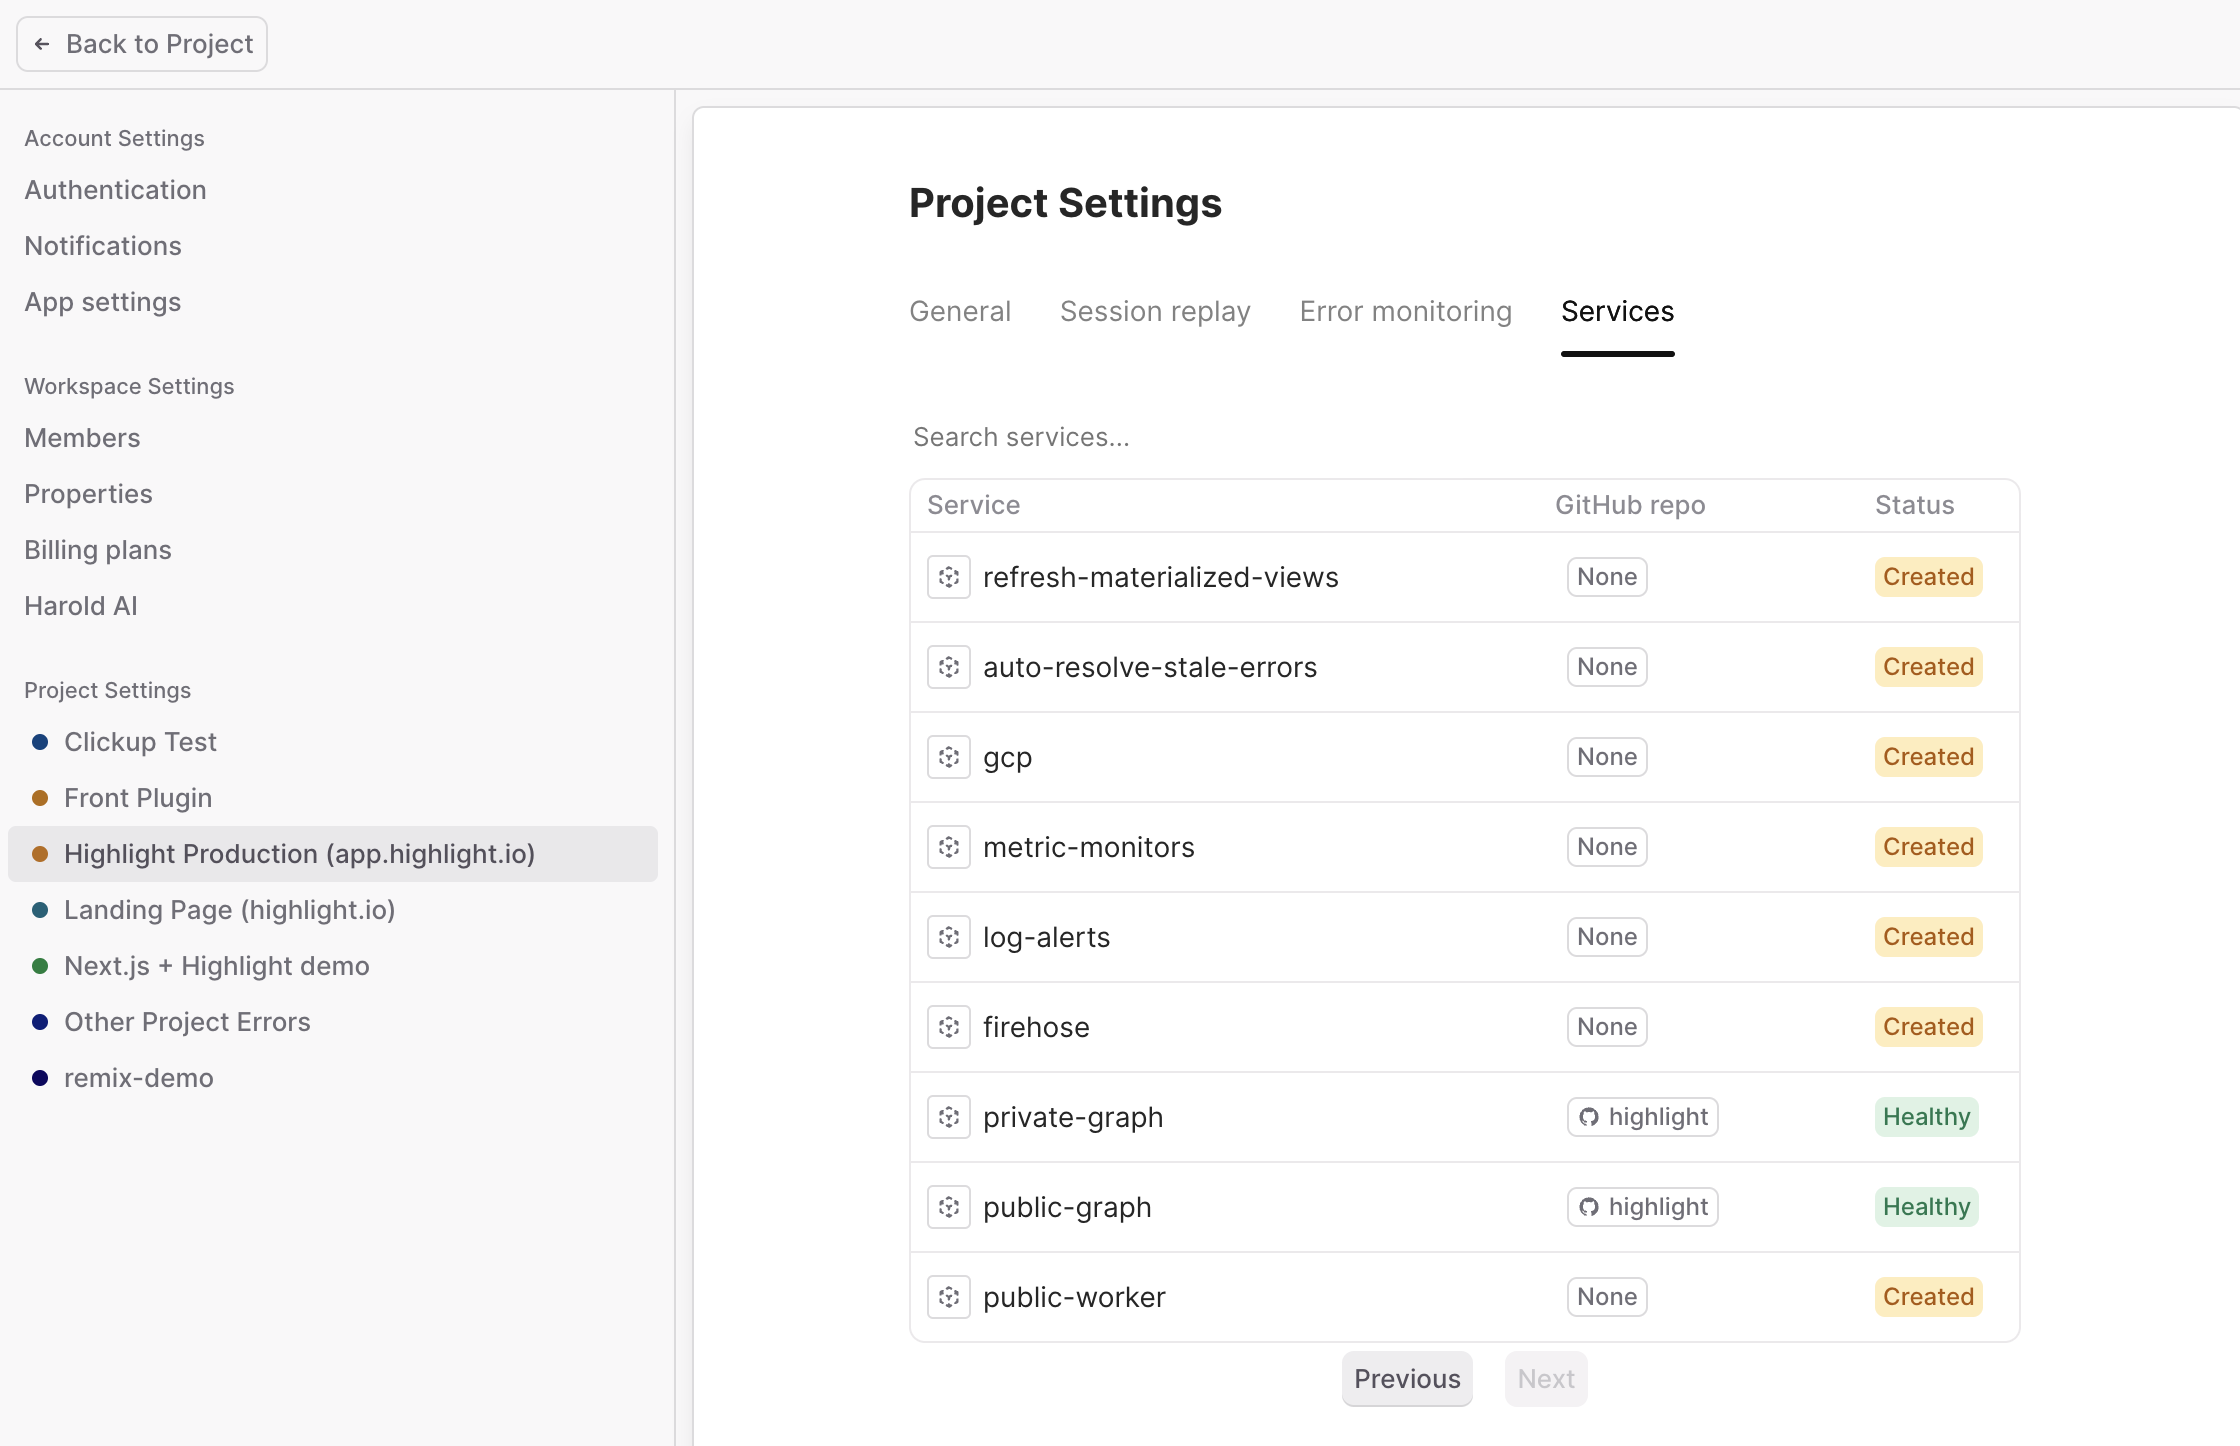This screenshot has height=1446, width=2240.
Task: Open Landing Page (highlight.io) project settings
Action: coord(229,910)
